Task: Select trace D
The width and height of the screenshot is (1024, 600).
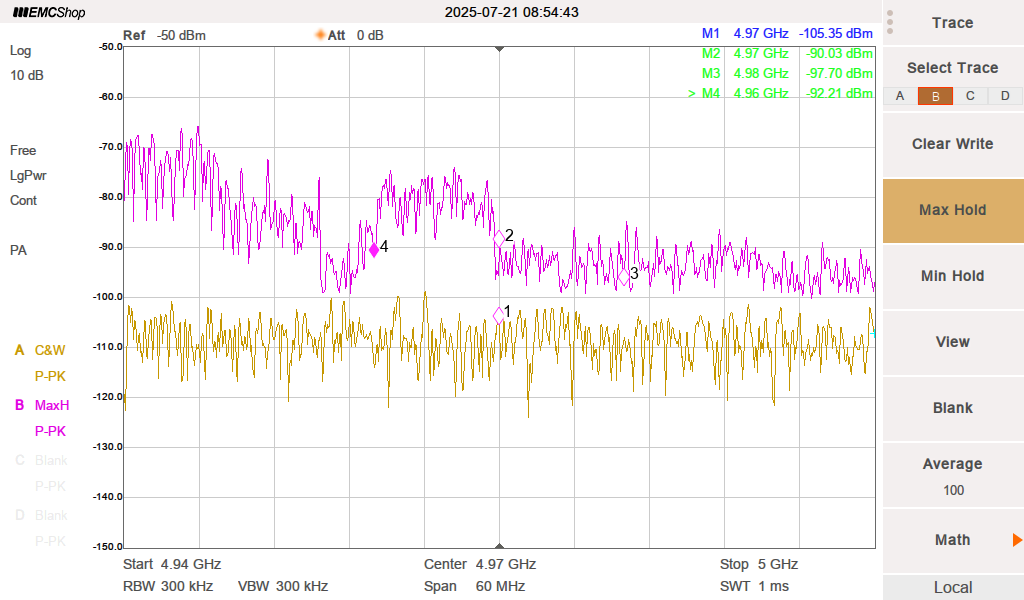Action: (x=1005, y=96)
